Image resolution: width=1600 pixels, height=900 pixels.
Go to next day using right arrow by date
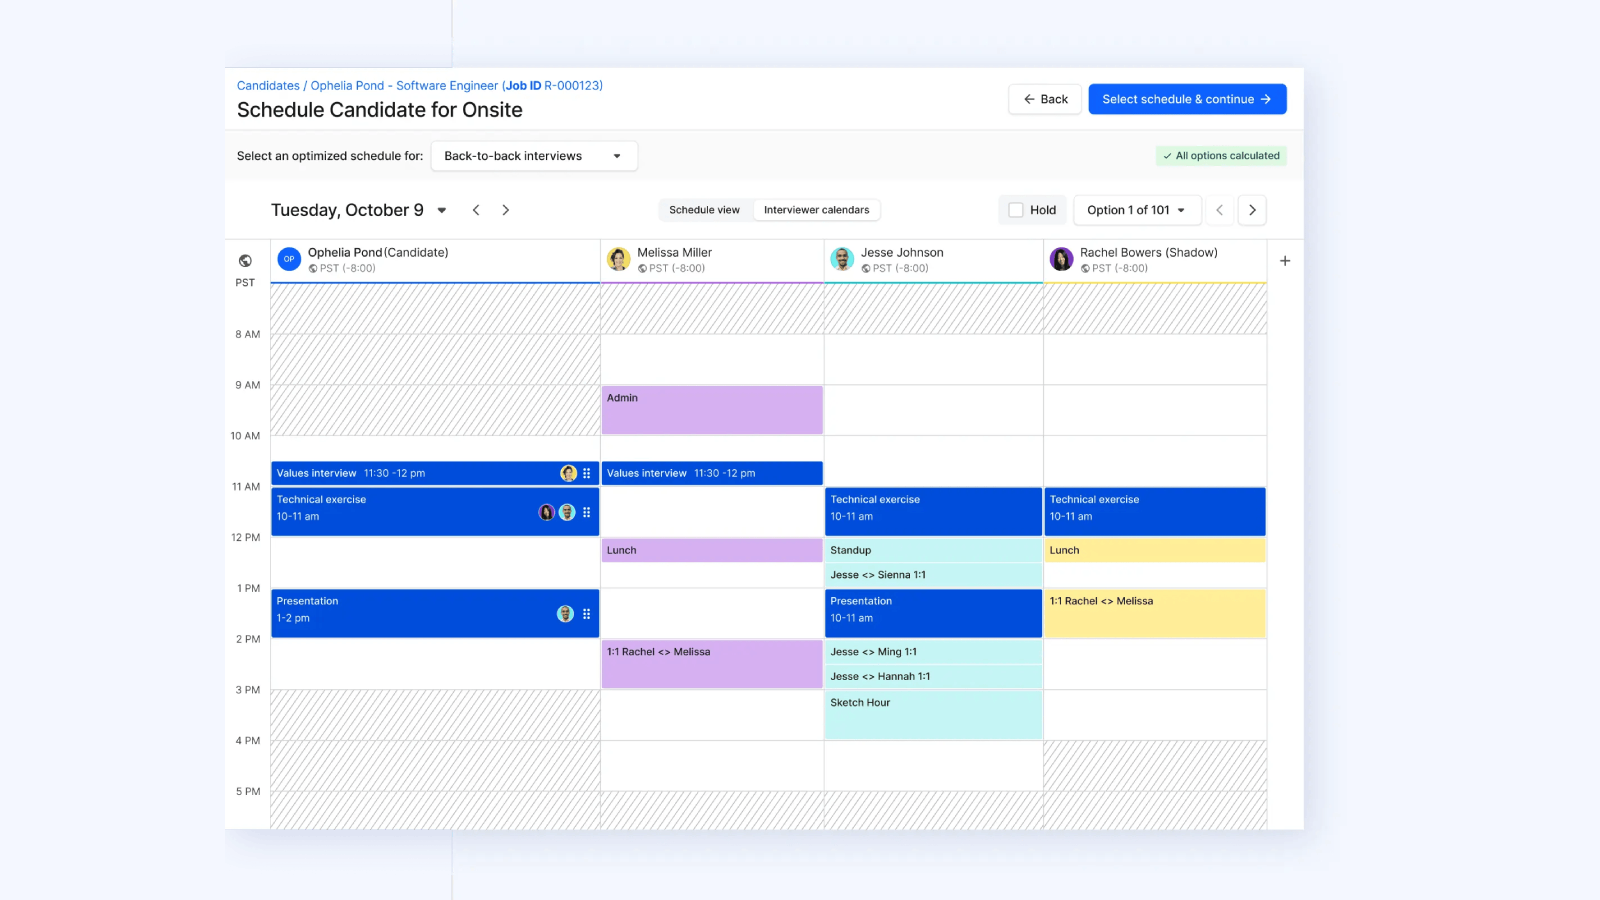click(506, 210)
